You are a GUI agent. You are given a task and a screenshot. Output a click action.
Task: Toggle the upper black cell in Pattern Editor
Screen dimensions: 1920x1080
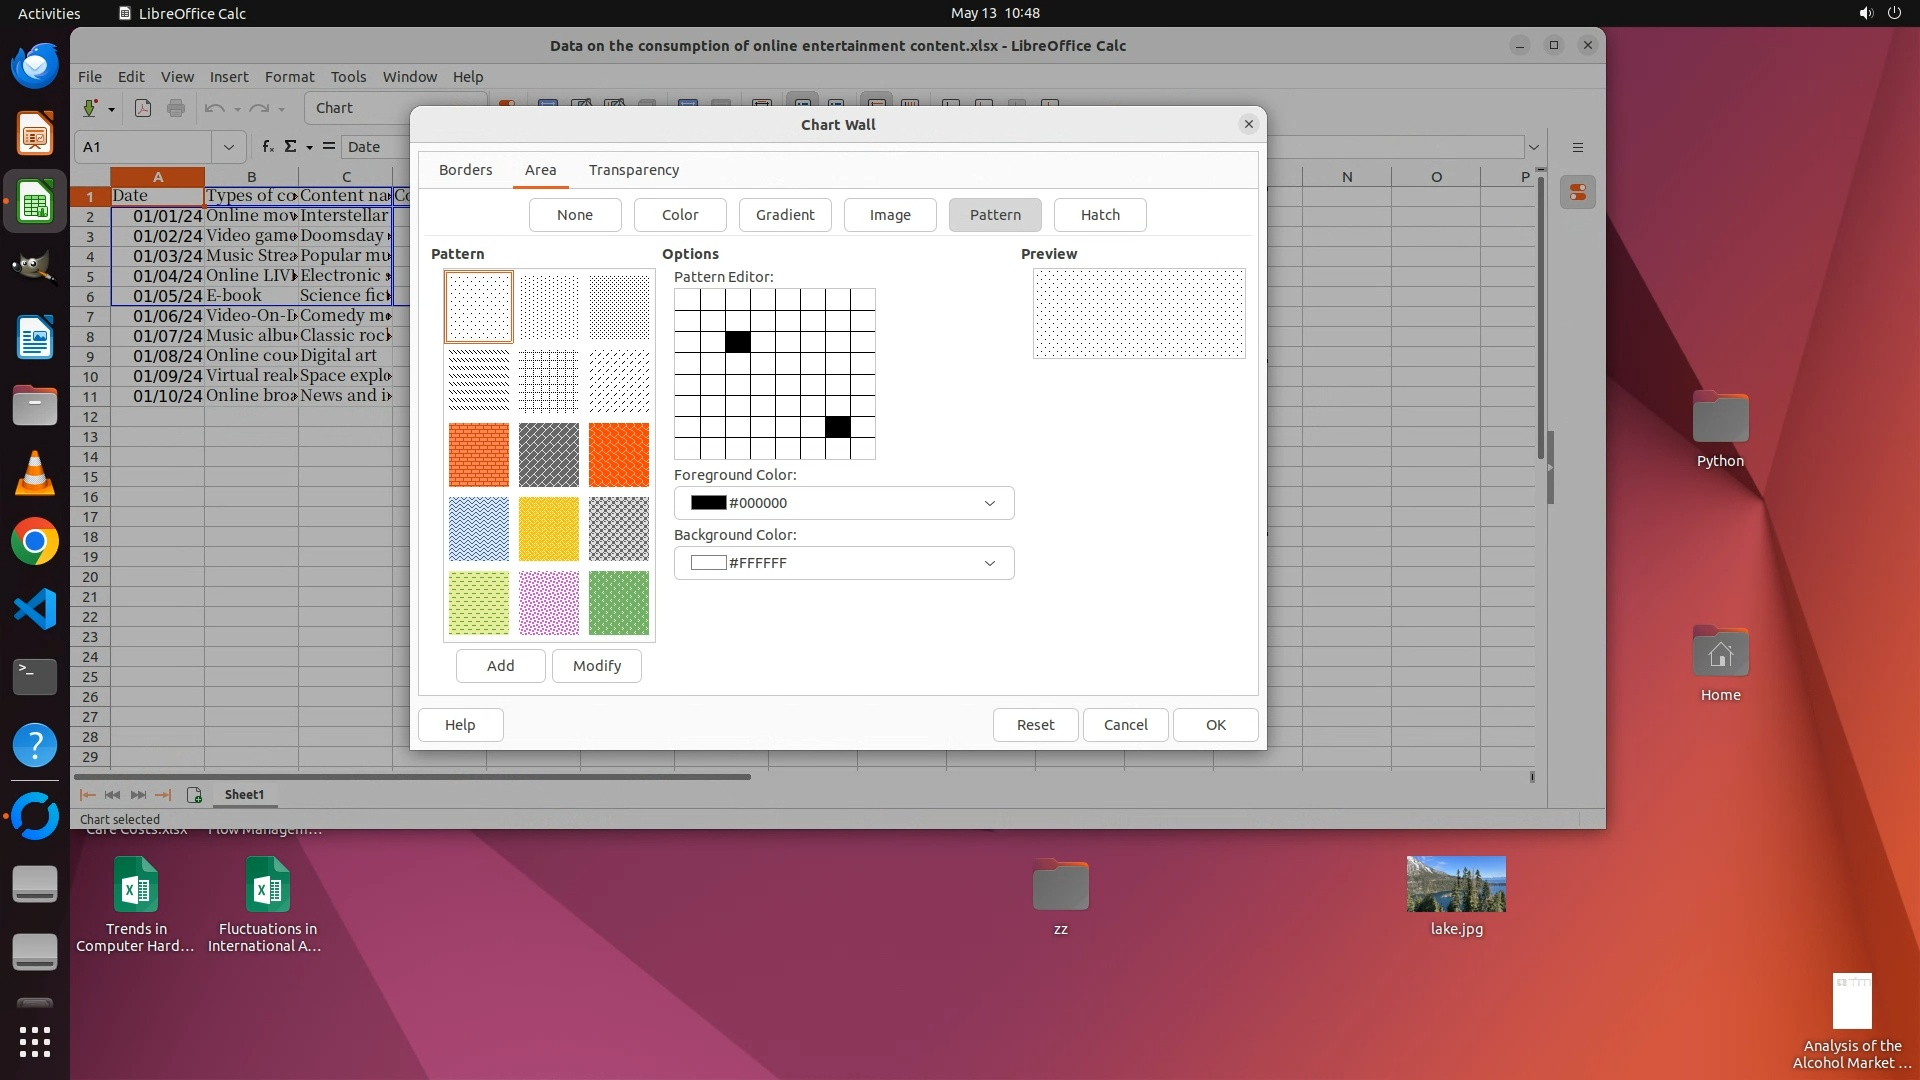point(737,342)
